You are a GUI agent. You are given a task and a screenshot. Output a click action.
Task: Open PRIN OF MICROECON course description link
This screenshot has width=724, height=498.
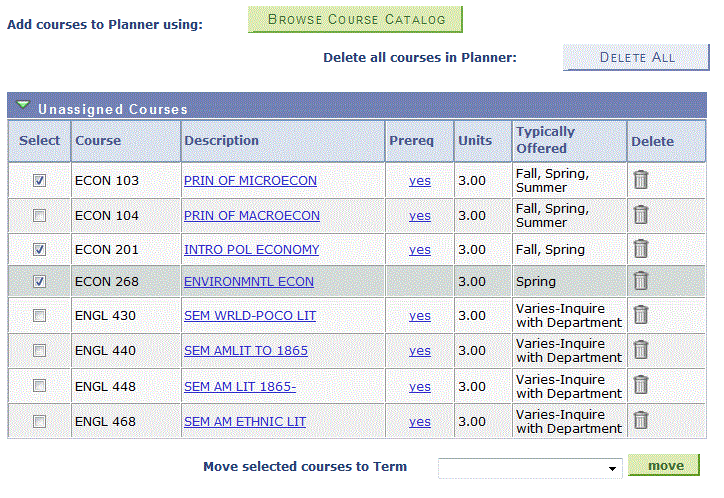point(250,181)
